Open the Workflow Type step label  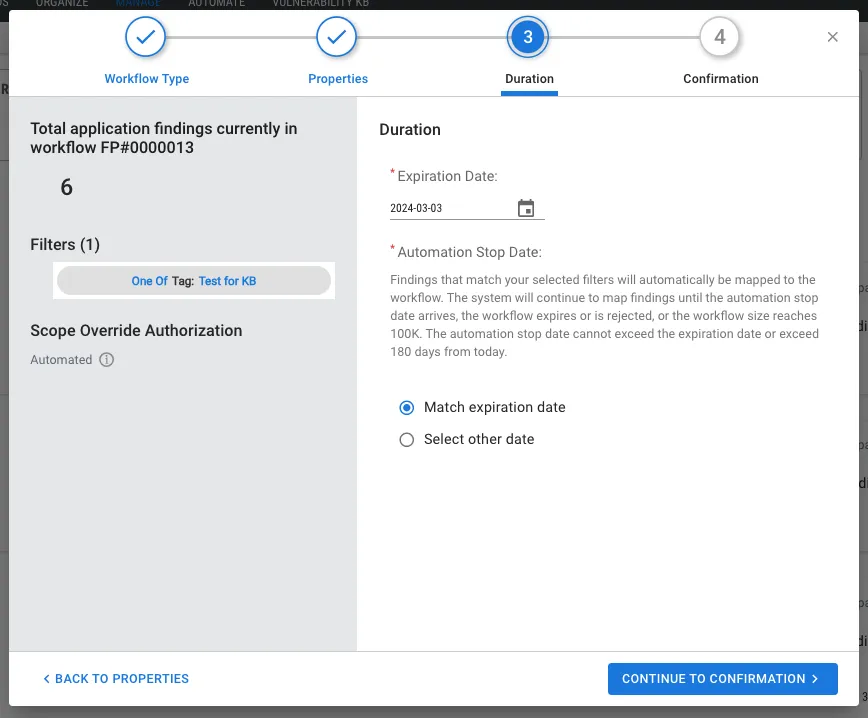coord(147,79)
